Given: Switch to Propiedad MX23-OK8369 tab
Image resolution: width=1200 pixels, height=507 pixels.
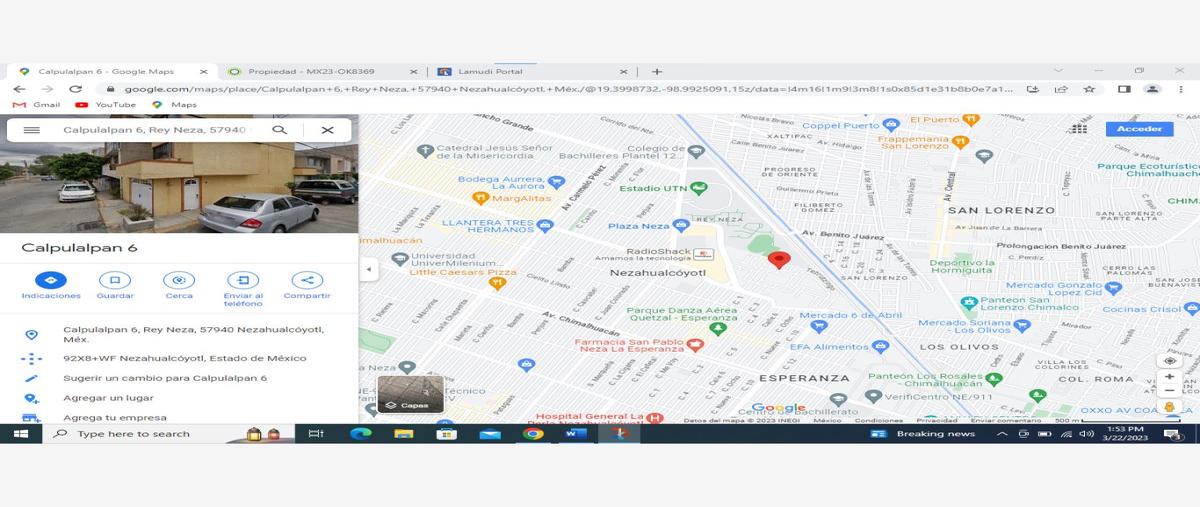Looking at the screenshot, I should pyautogui.click(x=321, y=72).
